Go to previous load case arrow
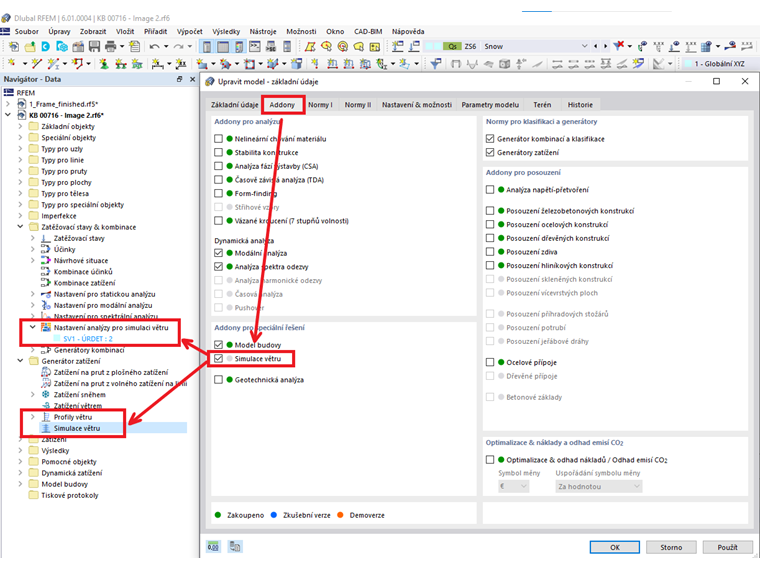760x570 pixels. [596, 46]
